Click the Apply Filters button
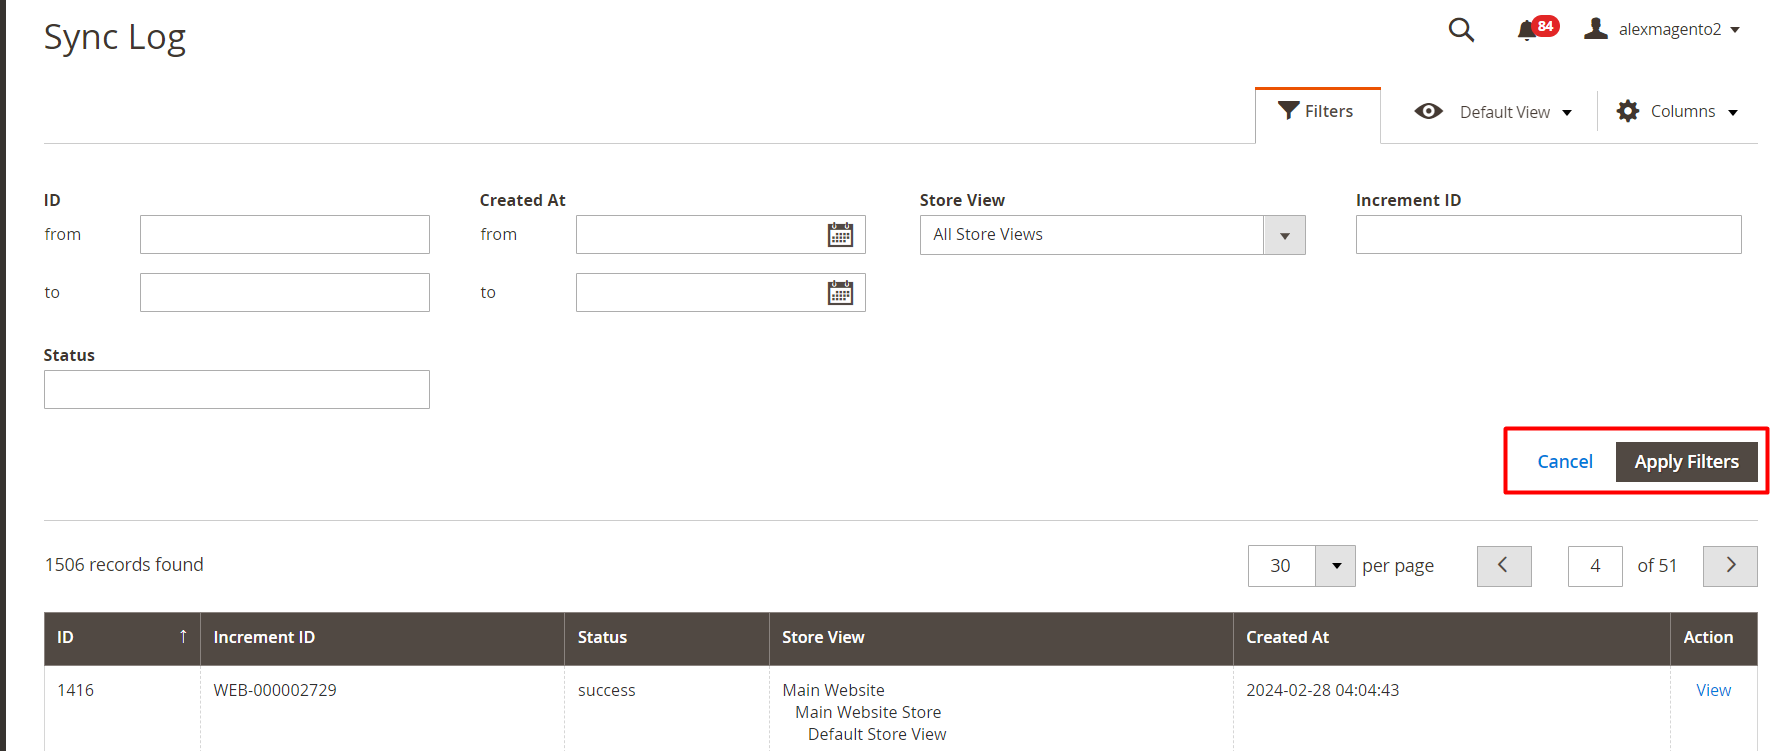Screen dimensions: 1786x751 click(1686, 462)
